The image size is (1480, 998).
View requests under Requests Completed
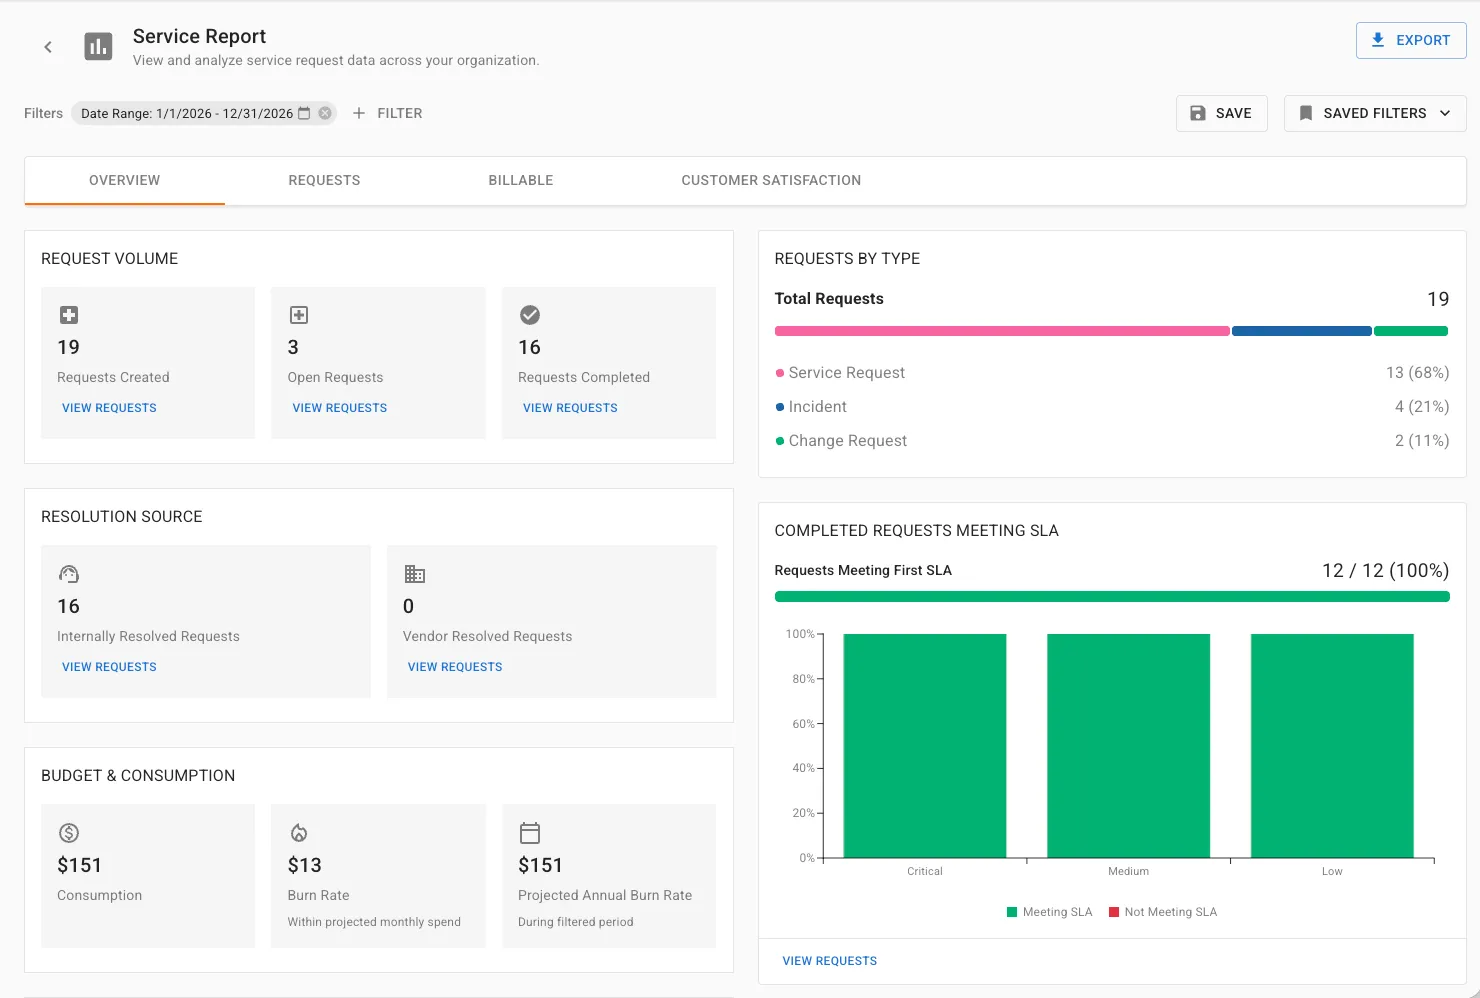coord(570,408)
